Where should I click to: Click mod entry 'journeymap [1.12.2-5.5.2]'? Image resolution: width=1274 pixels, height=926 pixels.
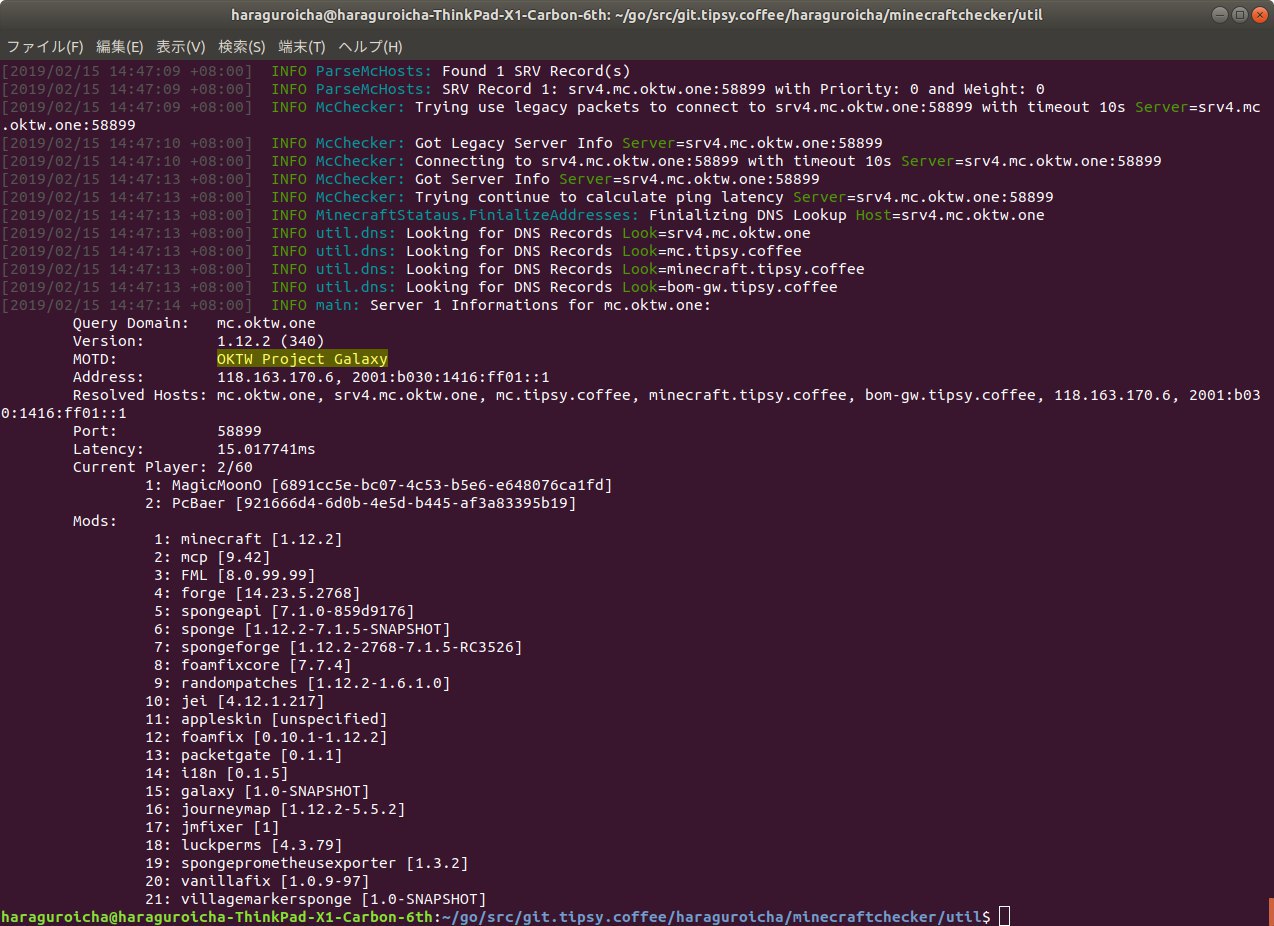click(x=275, y=809)
